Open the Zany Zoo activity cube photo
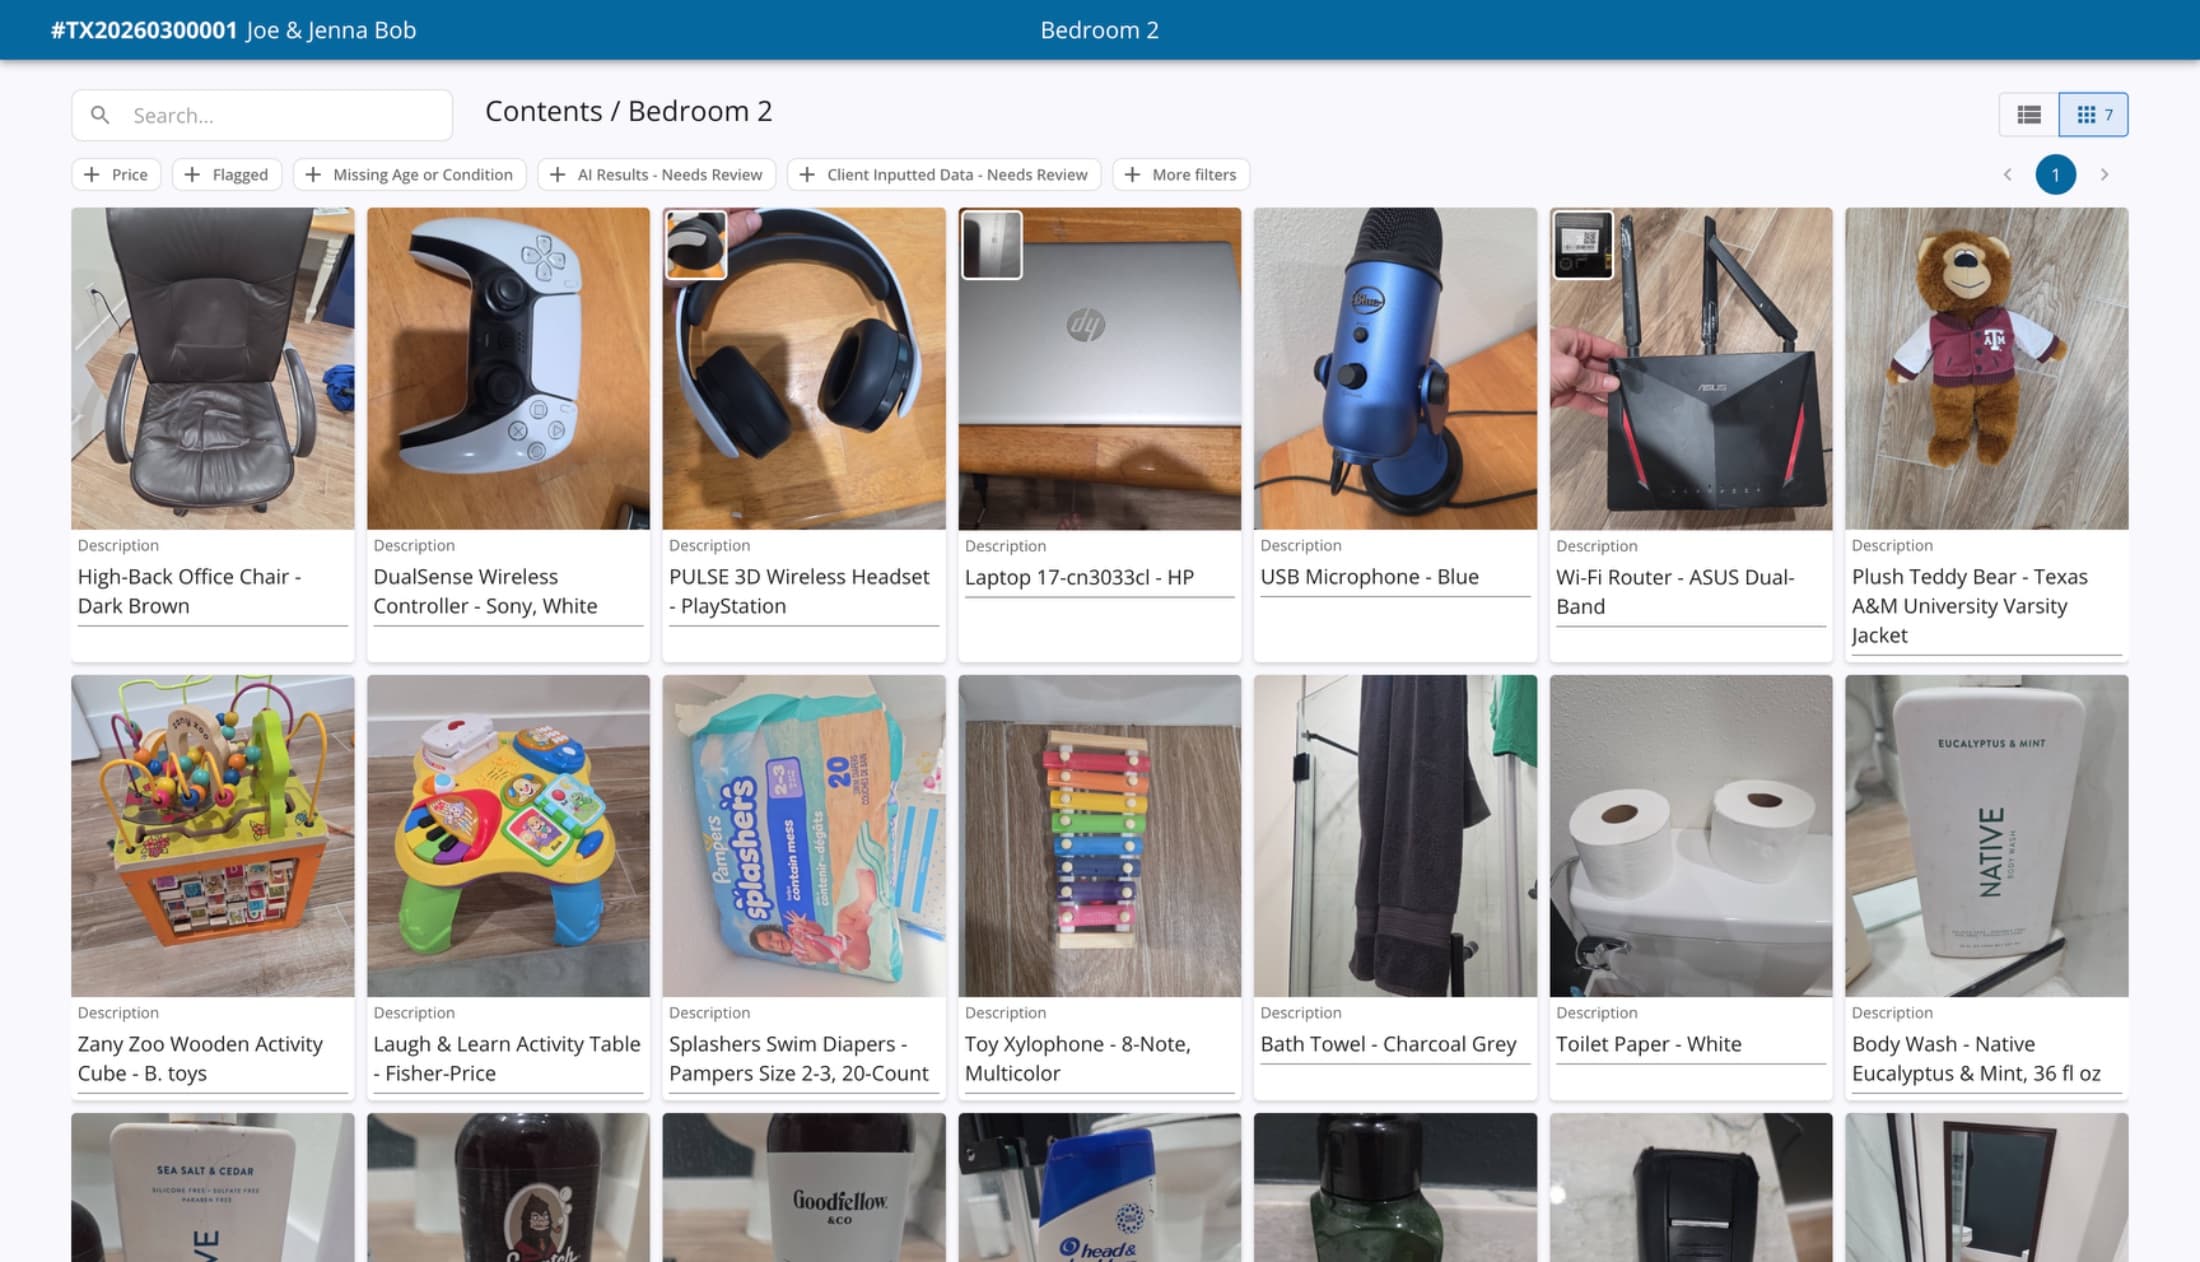 [212, 835]
